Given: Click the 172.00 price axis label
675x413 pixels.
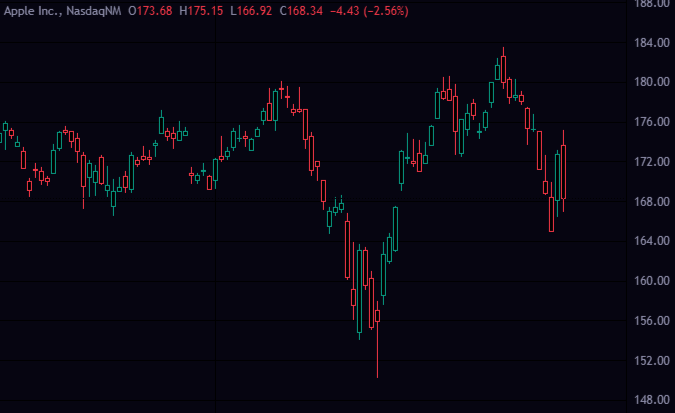Looking at the screenshot, I should 650,162.
